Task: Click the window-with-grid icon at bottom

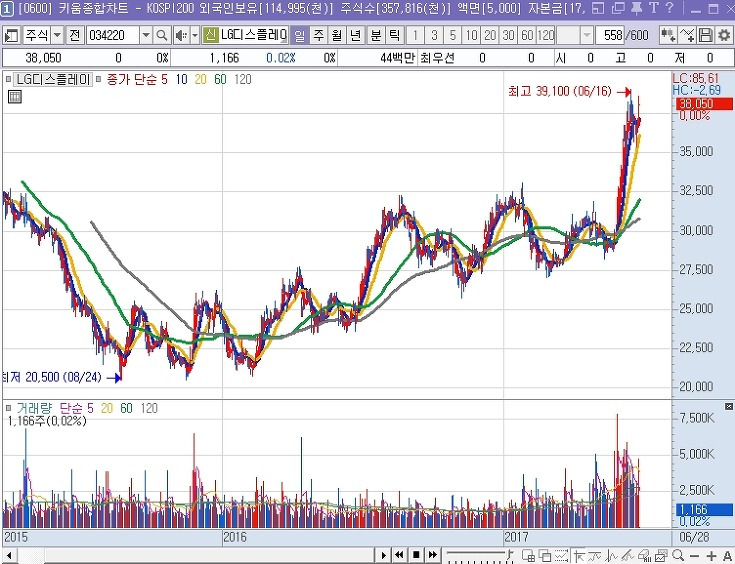Action: [528, 556]
